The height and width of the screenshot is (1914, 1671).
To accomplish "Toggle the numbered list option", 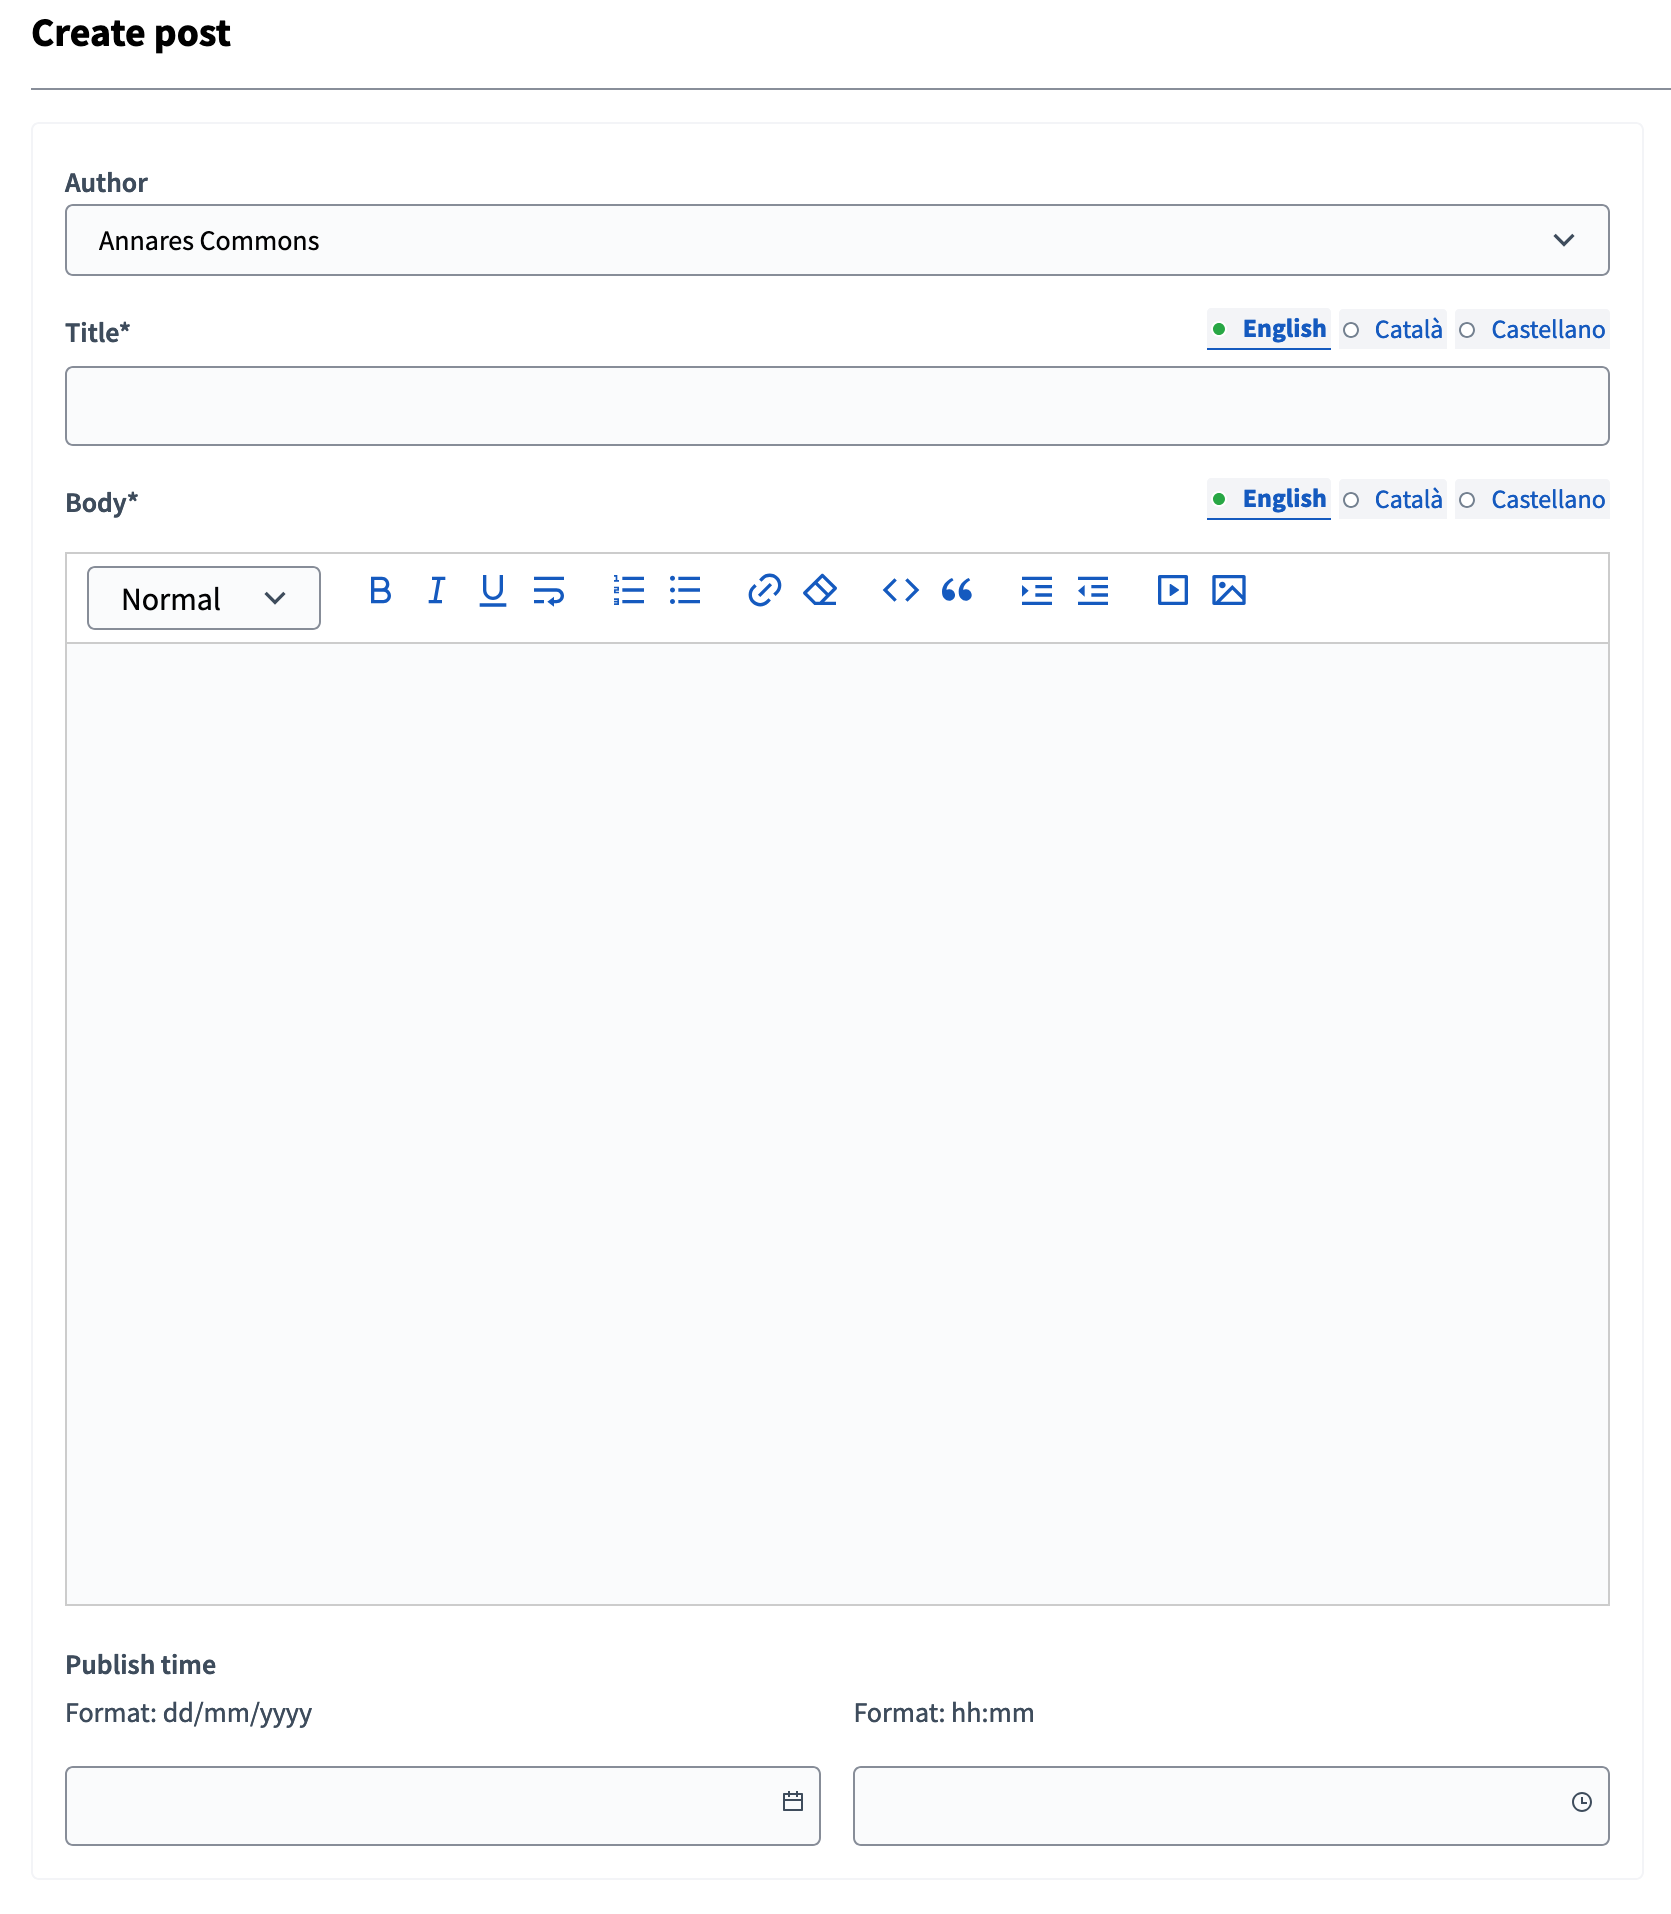I will click(x=628, y=591).
